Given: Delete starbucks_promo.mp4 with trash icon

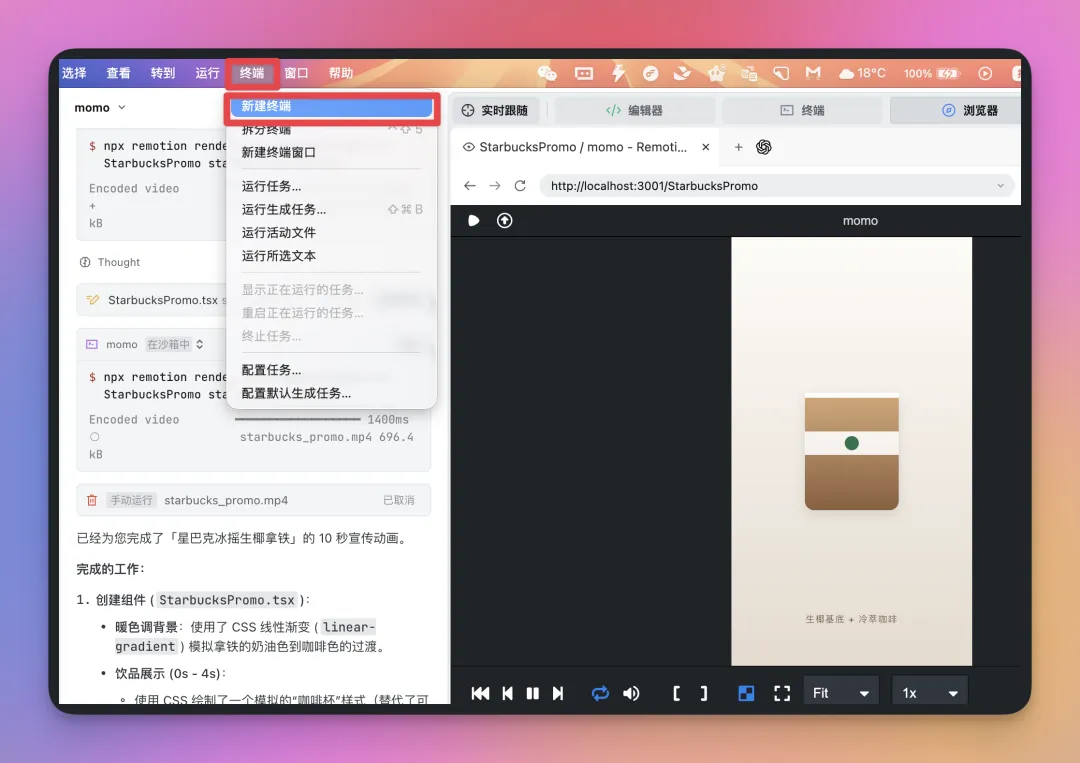Looking at the screenshot, I should pyautogui.click(x=92, y=501).
